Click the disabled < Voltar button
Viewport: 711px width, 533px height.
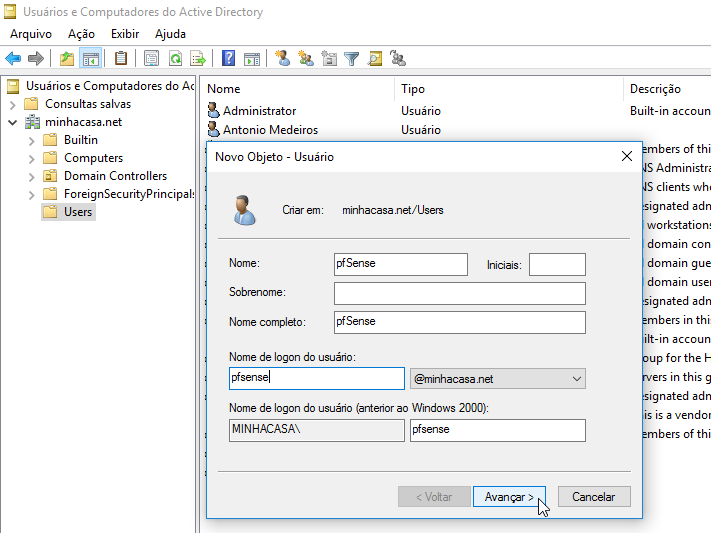(434, 497)
